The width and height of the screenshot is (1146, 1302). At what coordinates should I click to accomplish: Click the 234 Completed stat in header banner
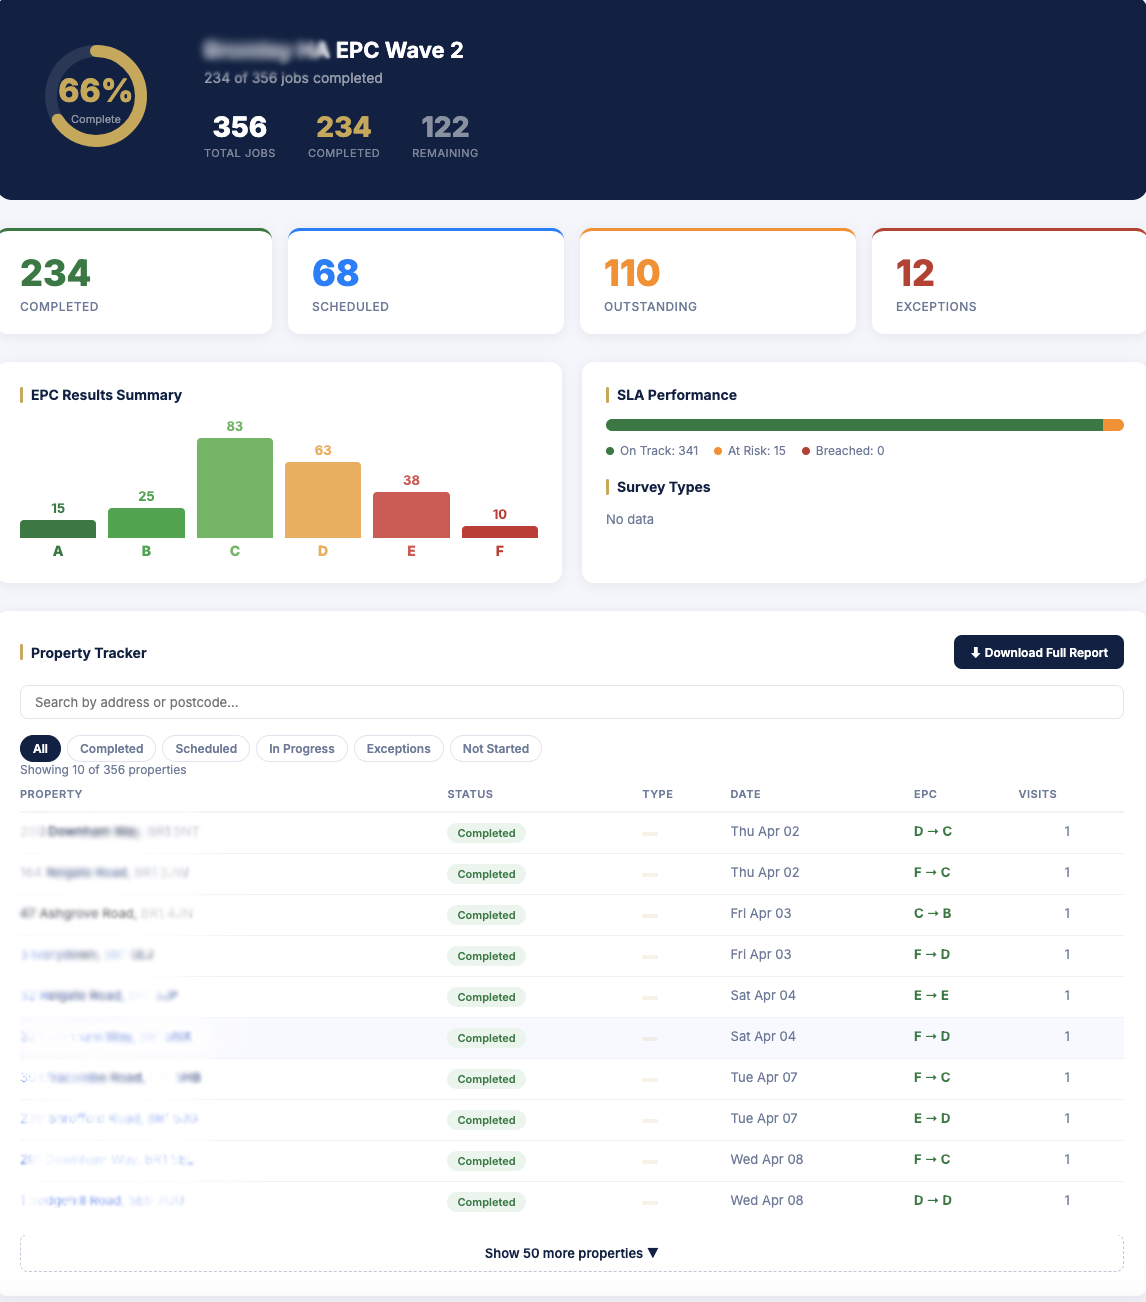(x=344, y=136)
